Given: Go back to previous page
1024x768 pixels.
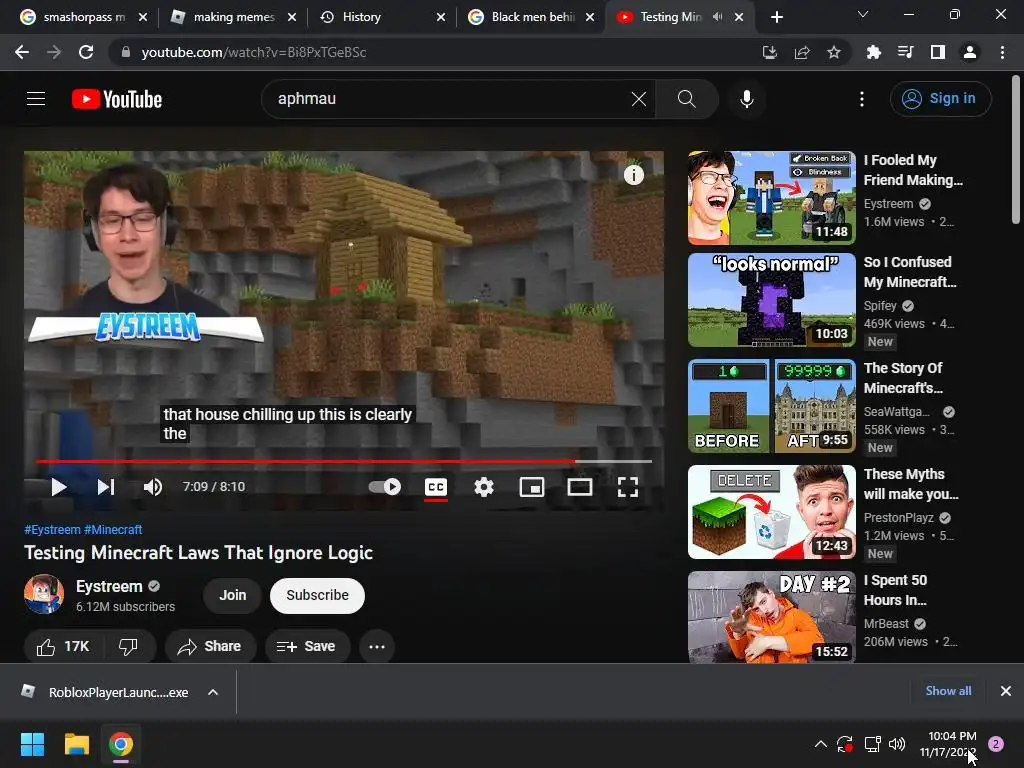Looking at the screenshot, I should (22, 52).
